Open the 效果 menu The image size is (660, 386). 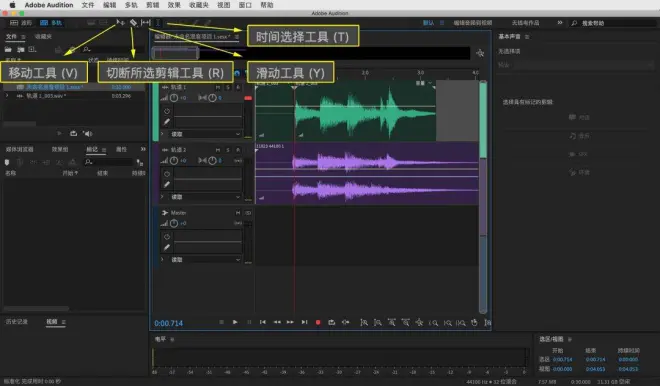174,5
